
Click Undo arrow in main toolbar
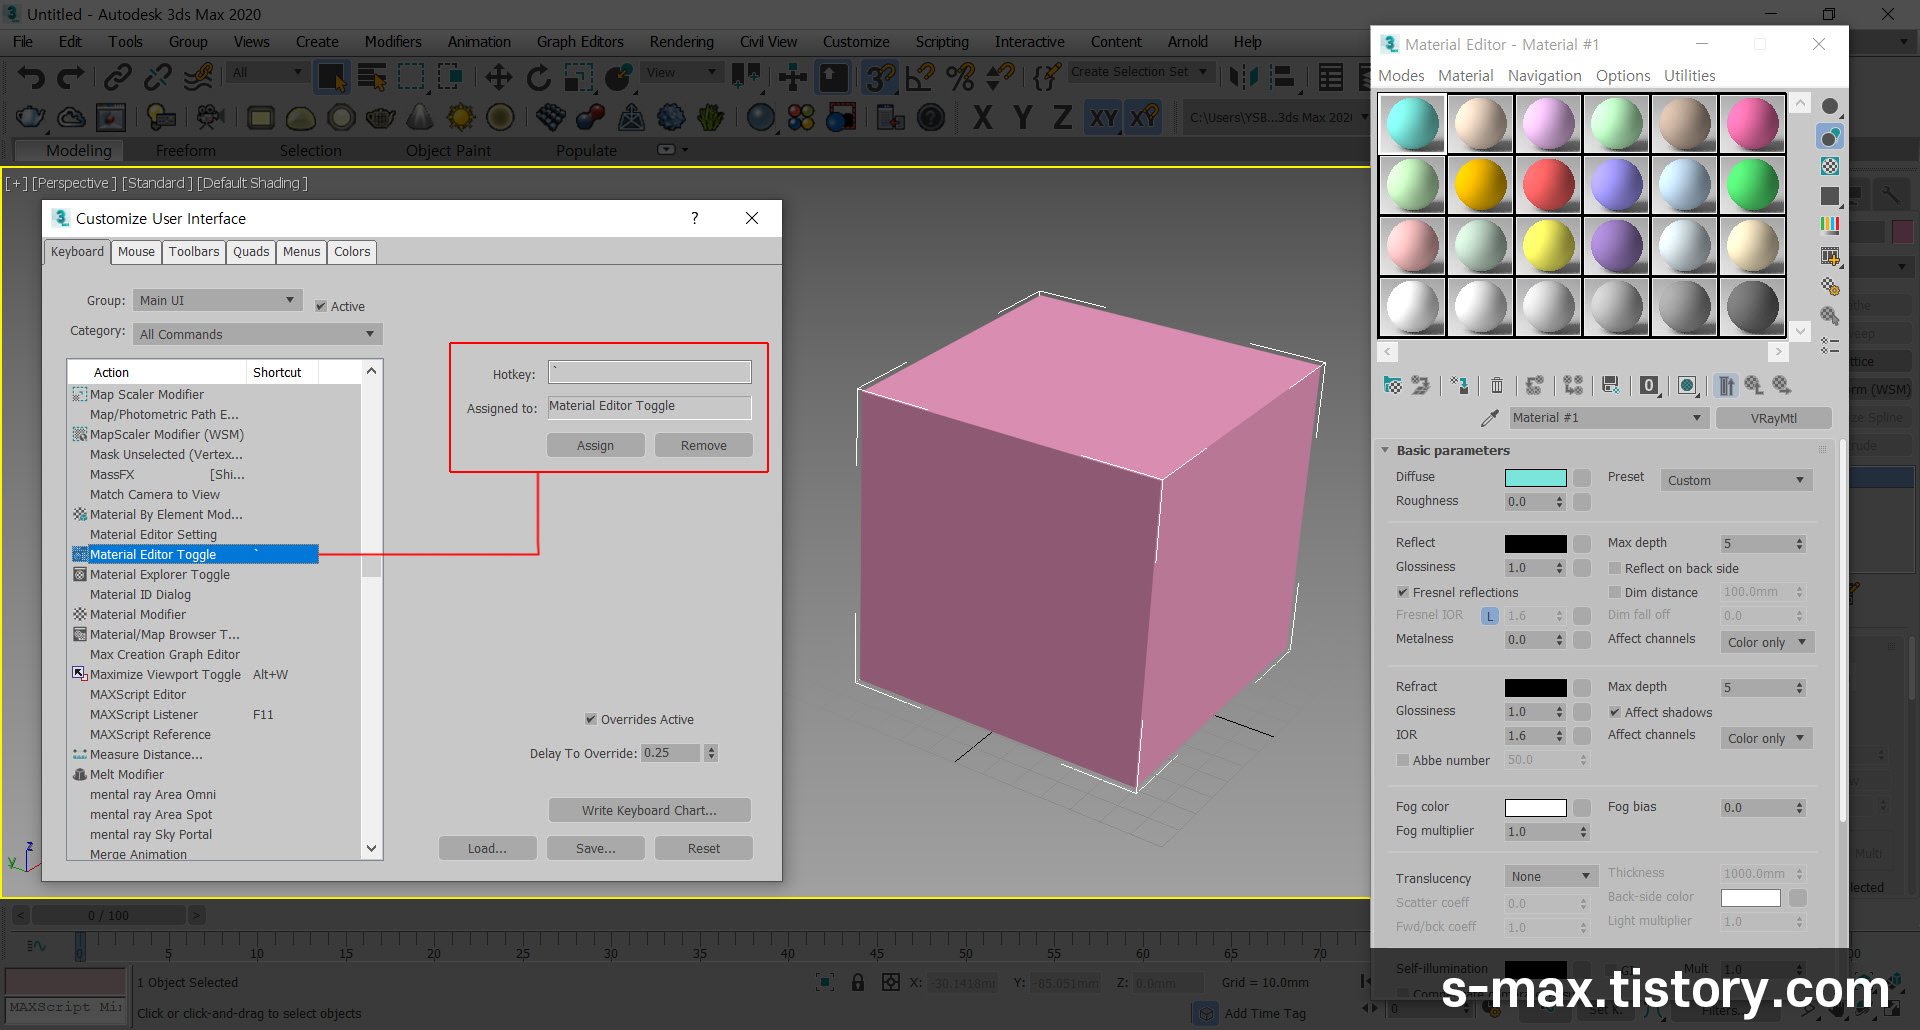[x=31, y=76]
